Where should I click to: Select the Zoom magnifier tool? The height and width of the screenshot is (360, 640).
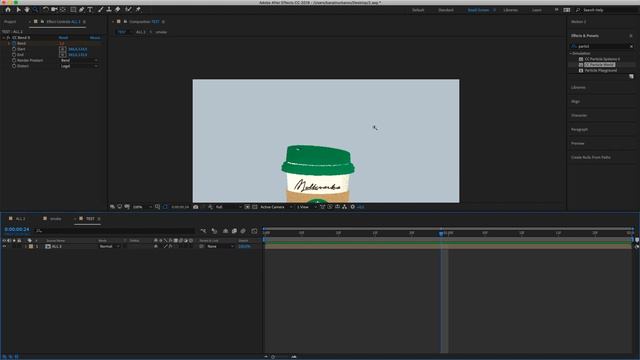[x=36, y=9]
